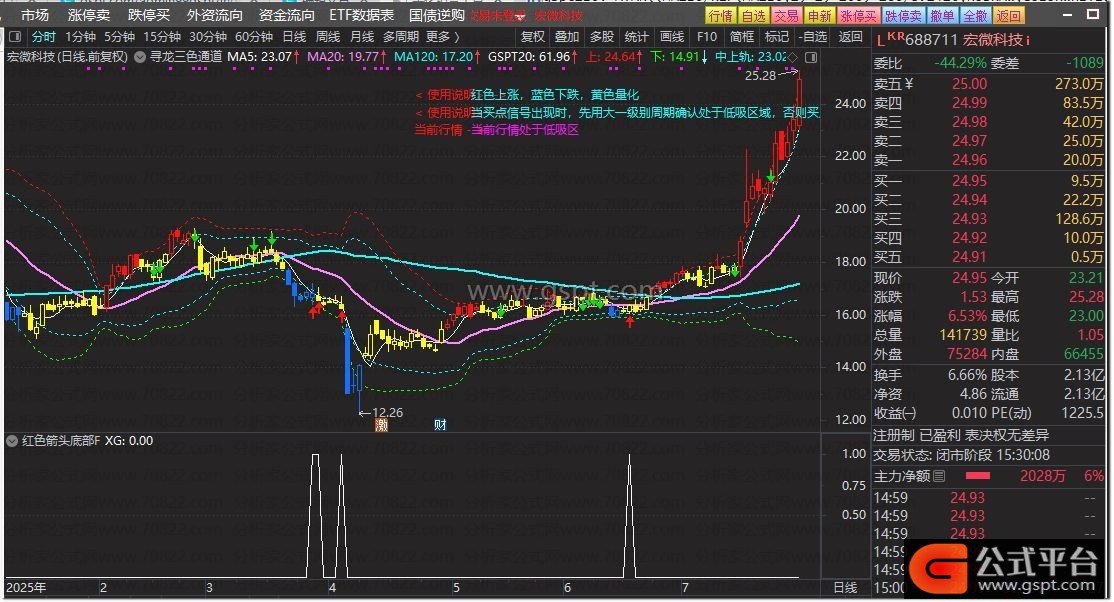Open the list icon next to 主力净额
Screen dimensions: 1114x602
point(938,477)
